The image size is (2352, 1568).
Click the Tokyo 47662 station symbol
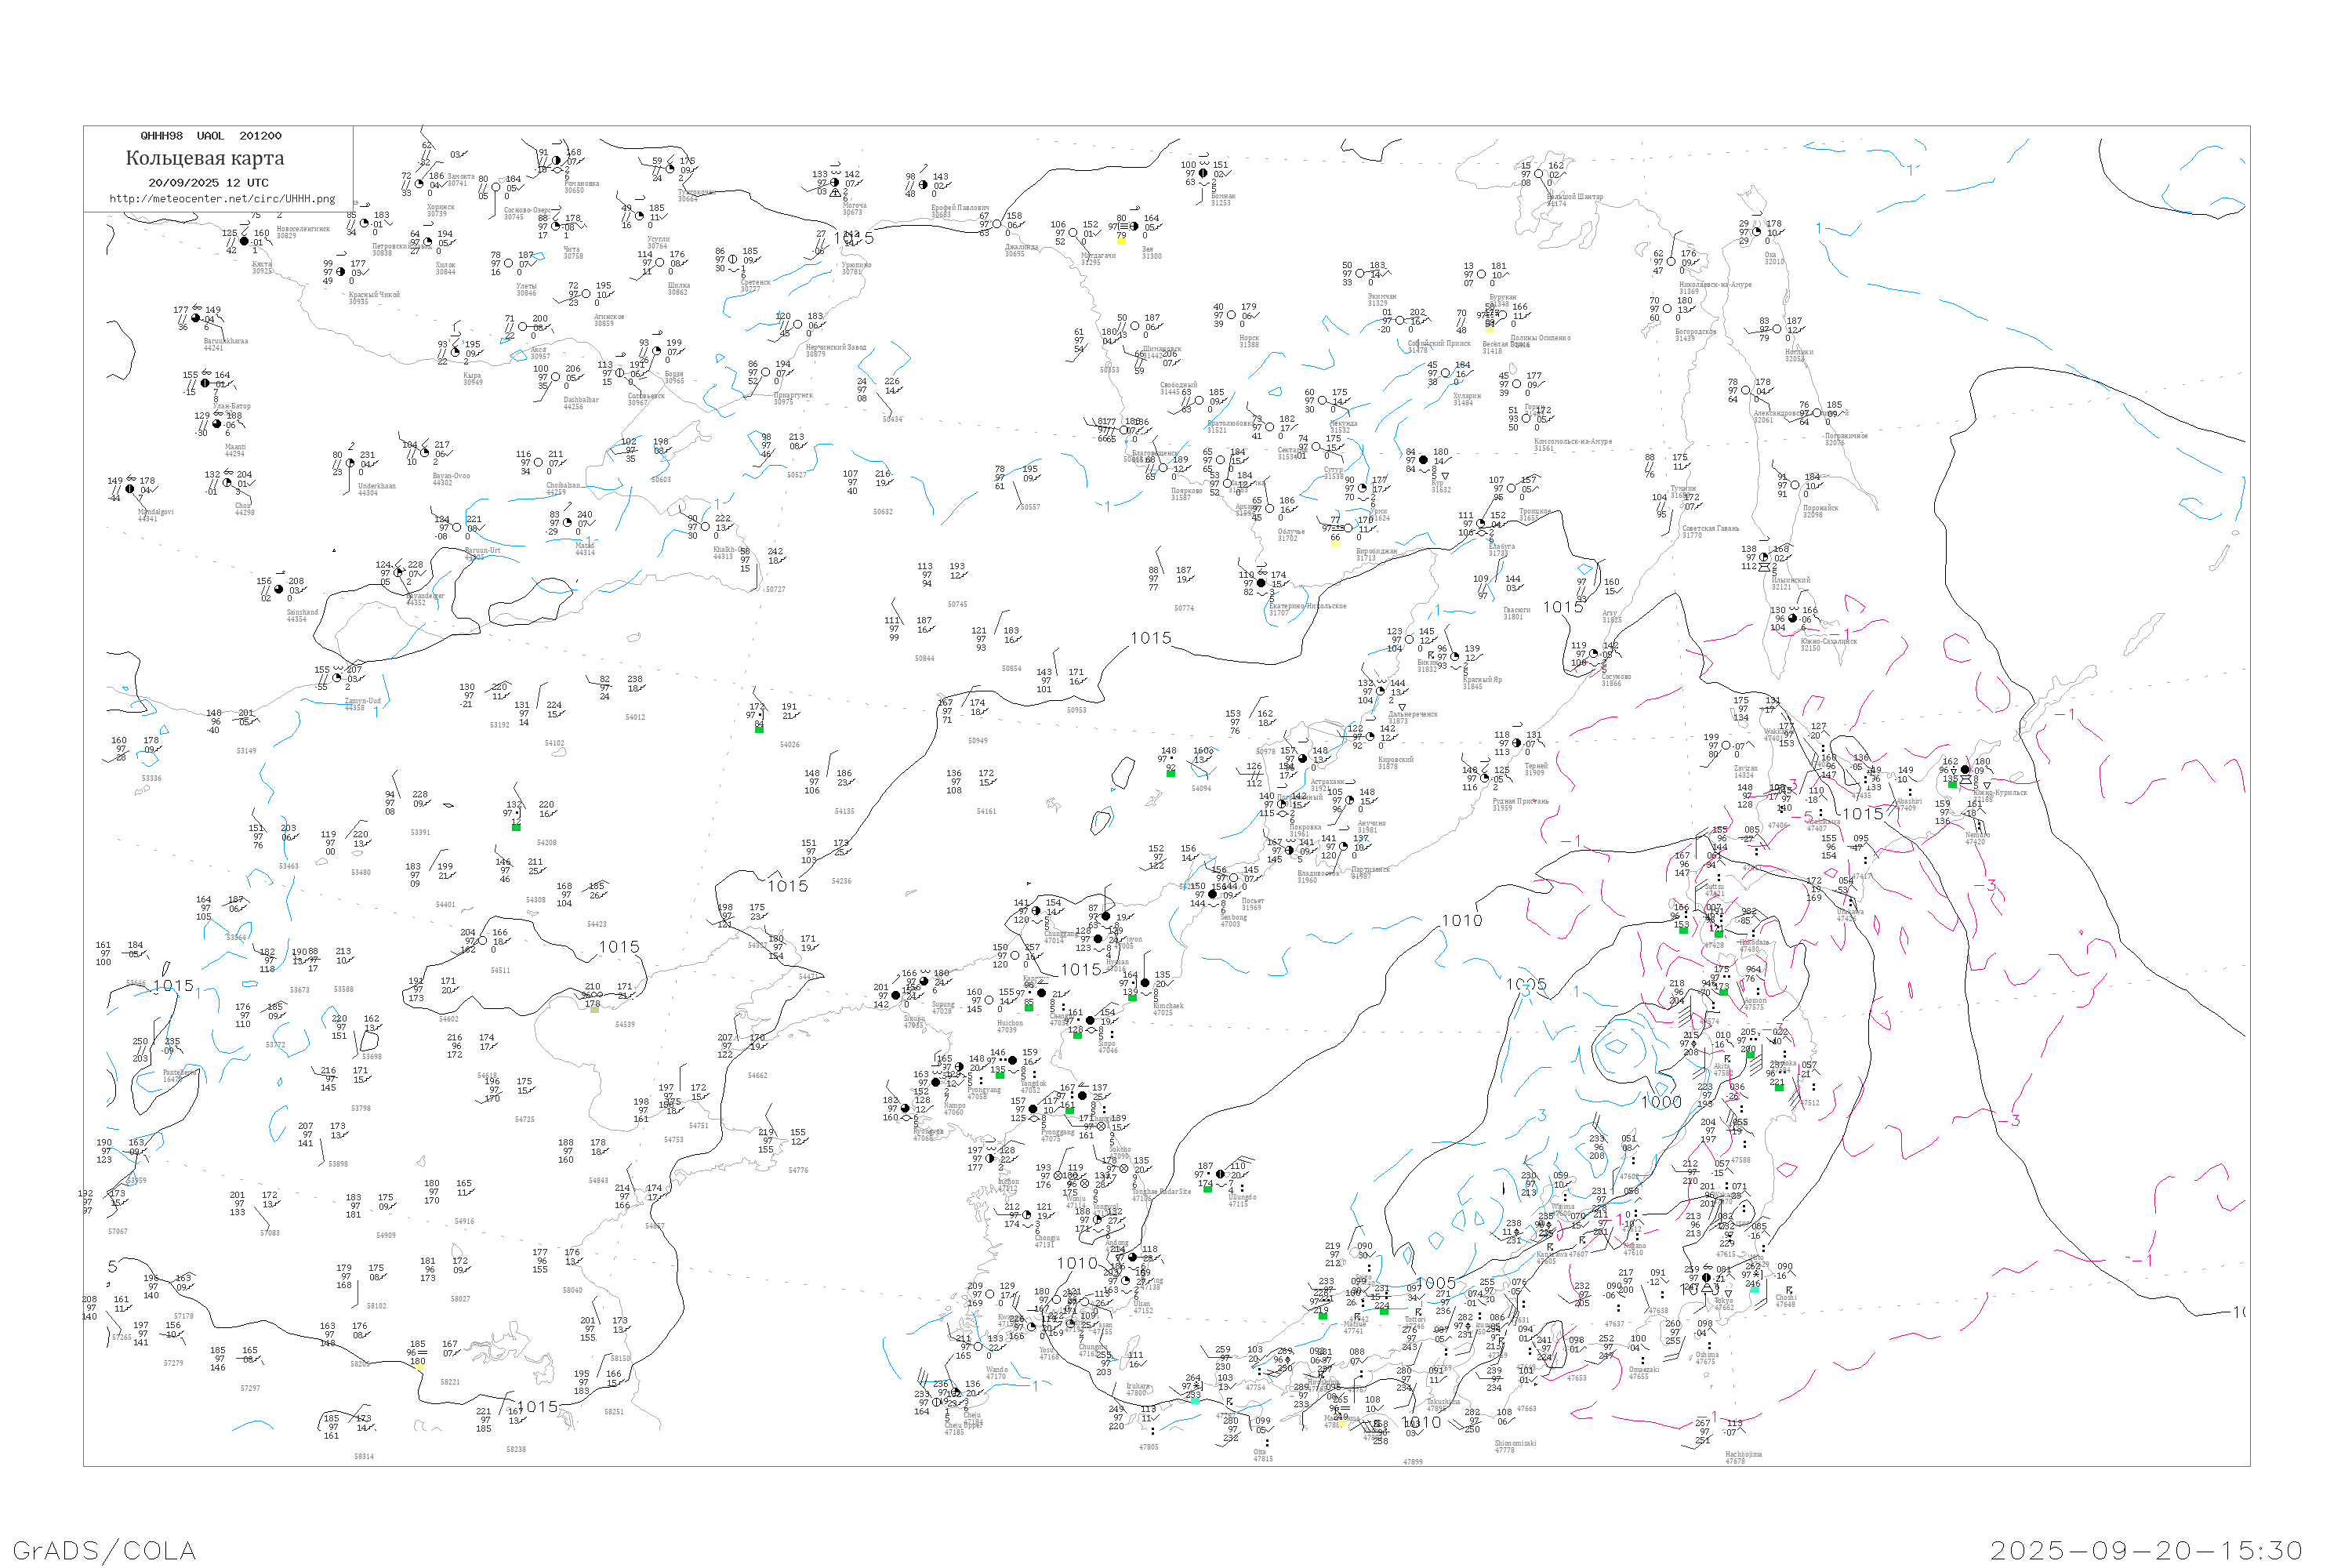tap(1706, 1278)
